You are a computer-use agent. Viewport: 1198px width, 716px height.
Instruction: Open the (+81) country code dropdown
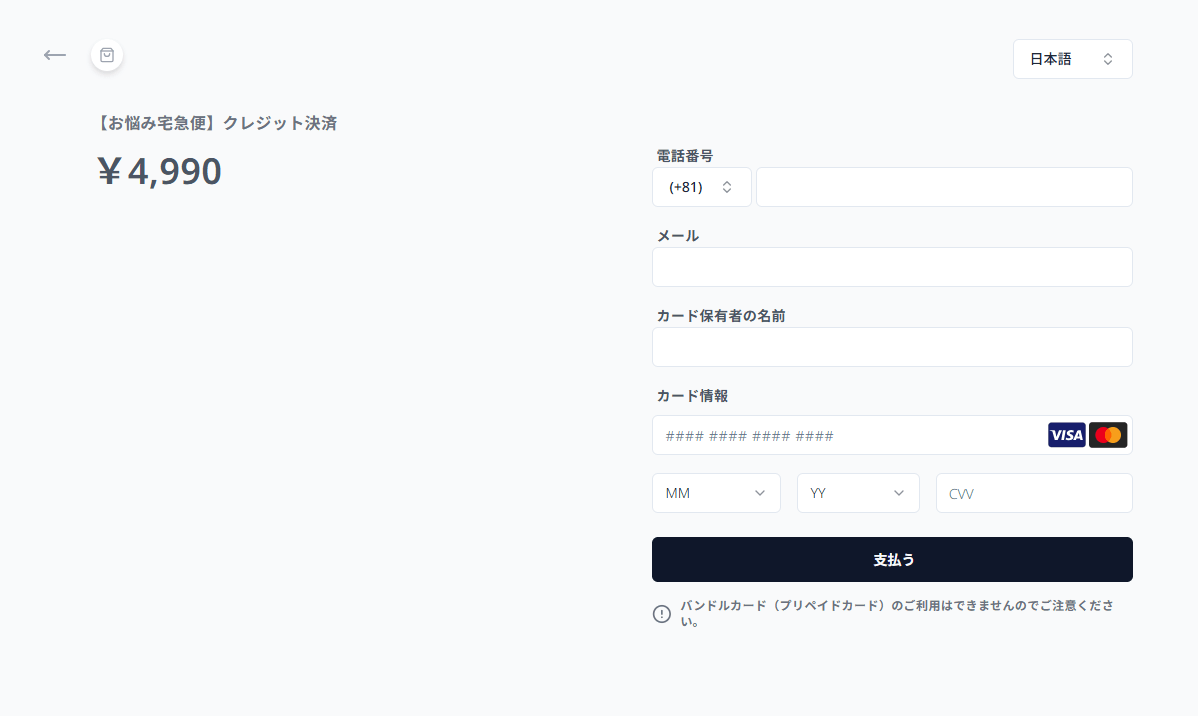click(x=701, y=187)
